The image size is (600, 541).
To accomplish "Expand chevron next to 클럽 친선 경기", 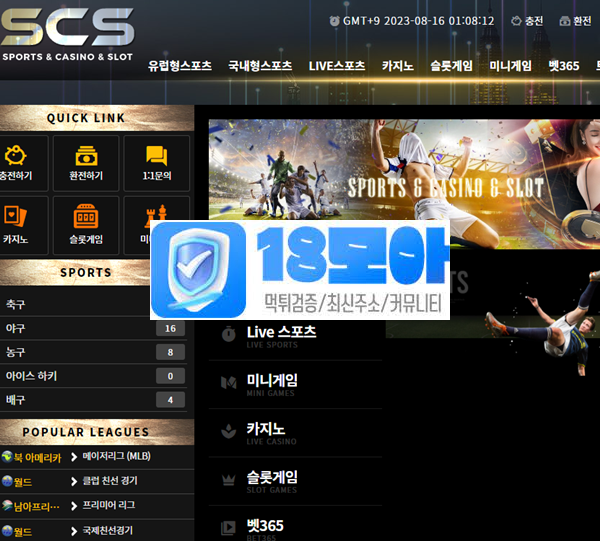I will pos(74,481).
